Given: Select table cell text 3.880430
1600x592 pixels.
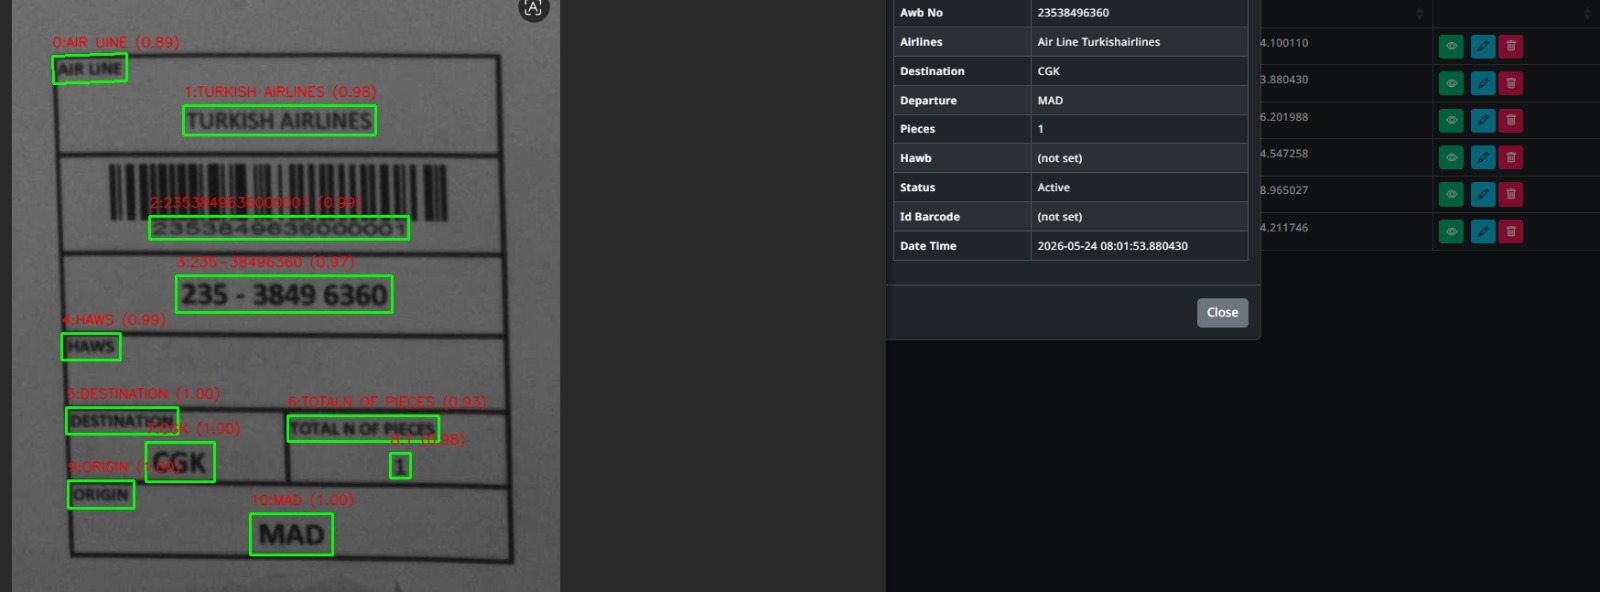Looking at the screenshot, I should point(1284,79).
